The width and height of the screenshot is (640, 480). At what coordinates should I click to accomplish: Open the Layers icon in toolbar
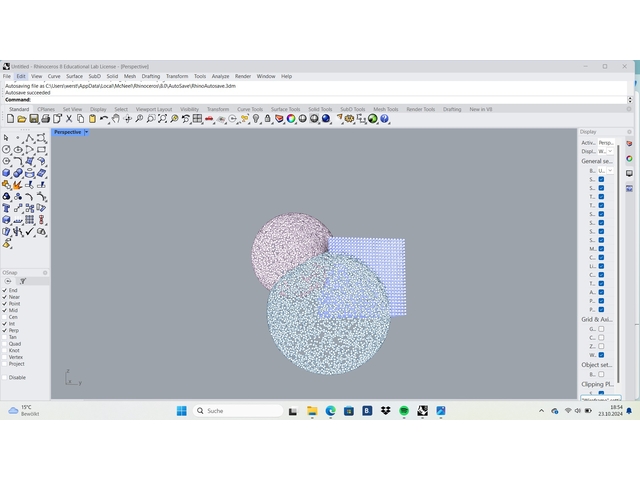(x=279, y=119)
